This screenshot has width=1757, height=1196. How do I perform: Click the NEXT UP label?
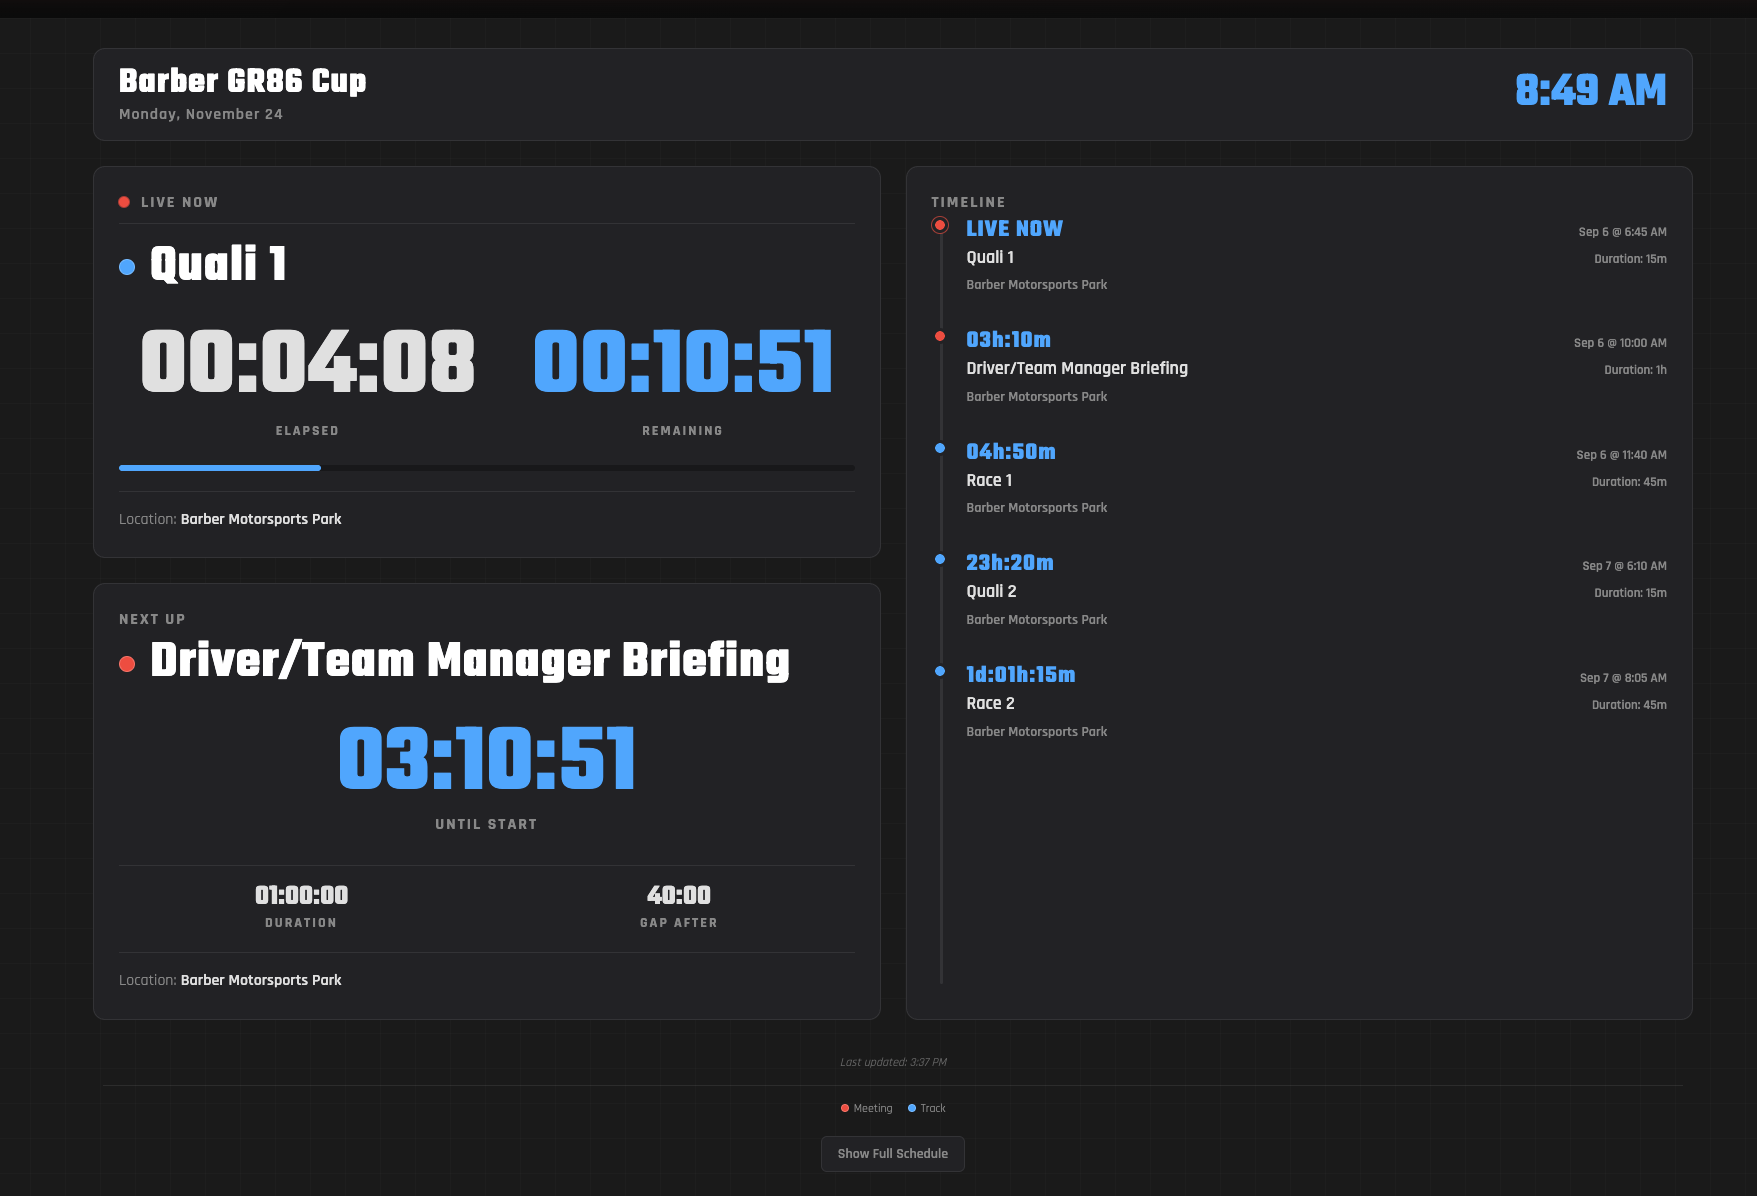click(x=152, y=619)
